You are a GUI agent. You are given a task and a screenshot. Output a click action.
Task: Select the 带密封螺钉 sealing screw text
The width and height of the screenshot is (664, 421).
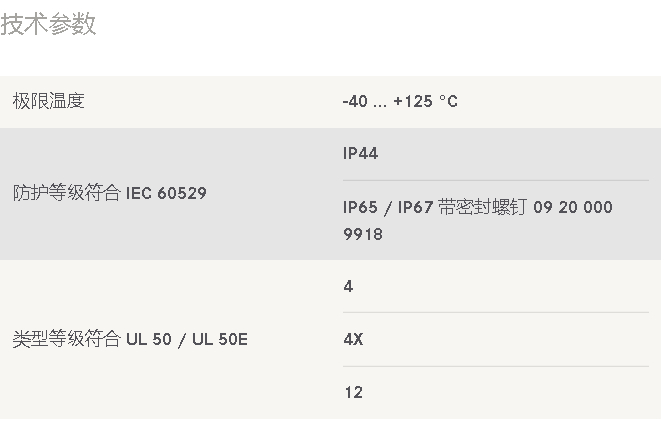click(483, 208)
